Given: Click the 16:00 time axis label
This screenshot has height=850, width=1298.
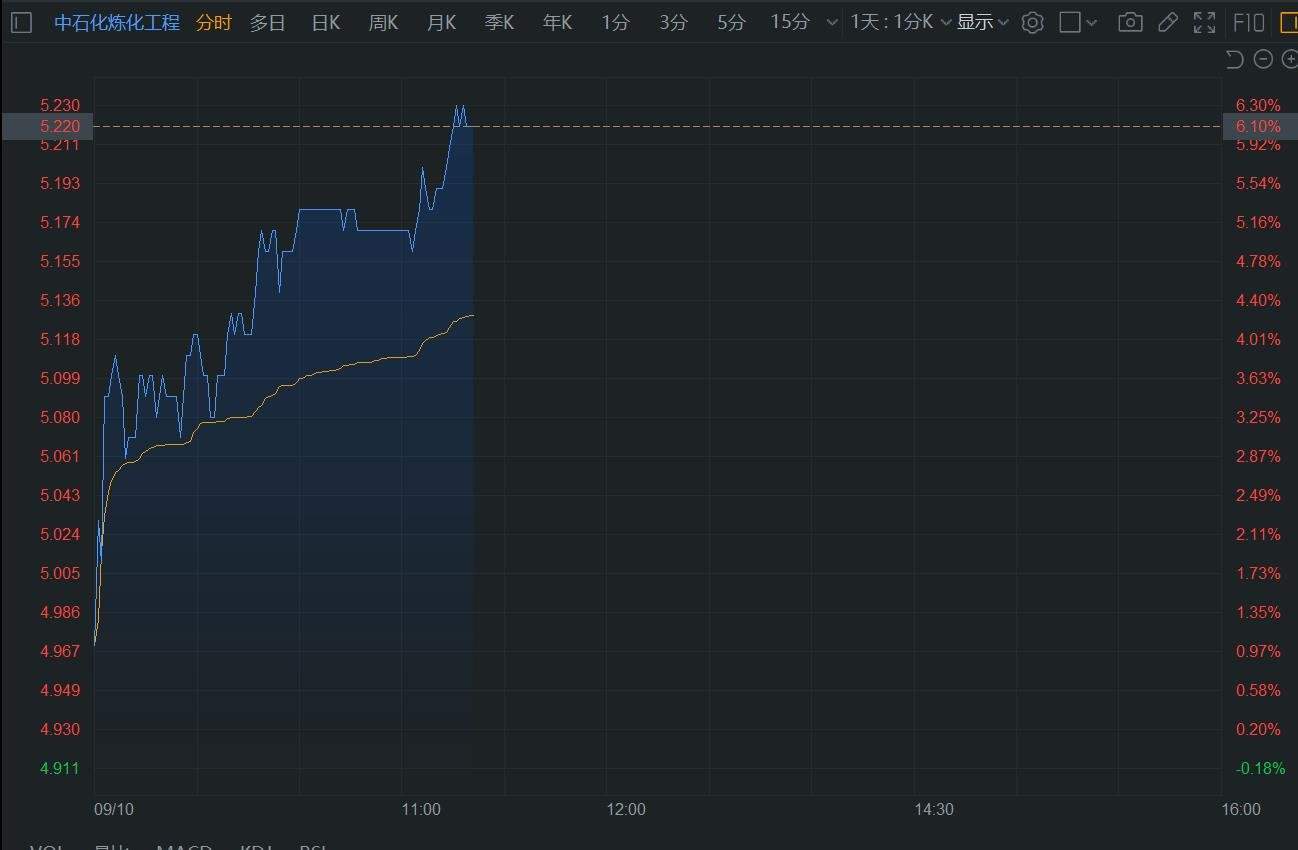Looking at the screenshot, I should (1241, 809).
